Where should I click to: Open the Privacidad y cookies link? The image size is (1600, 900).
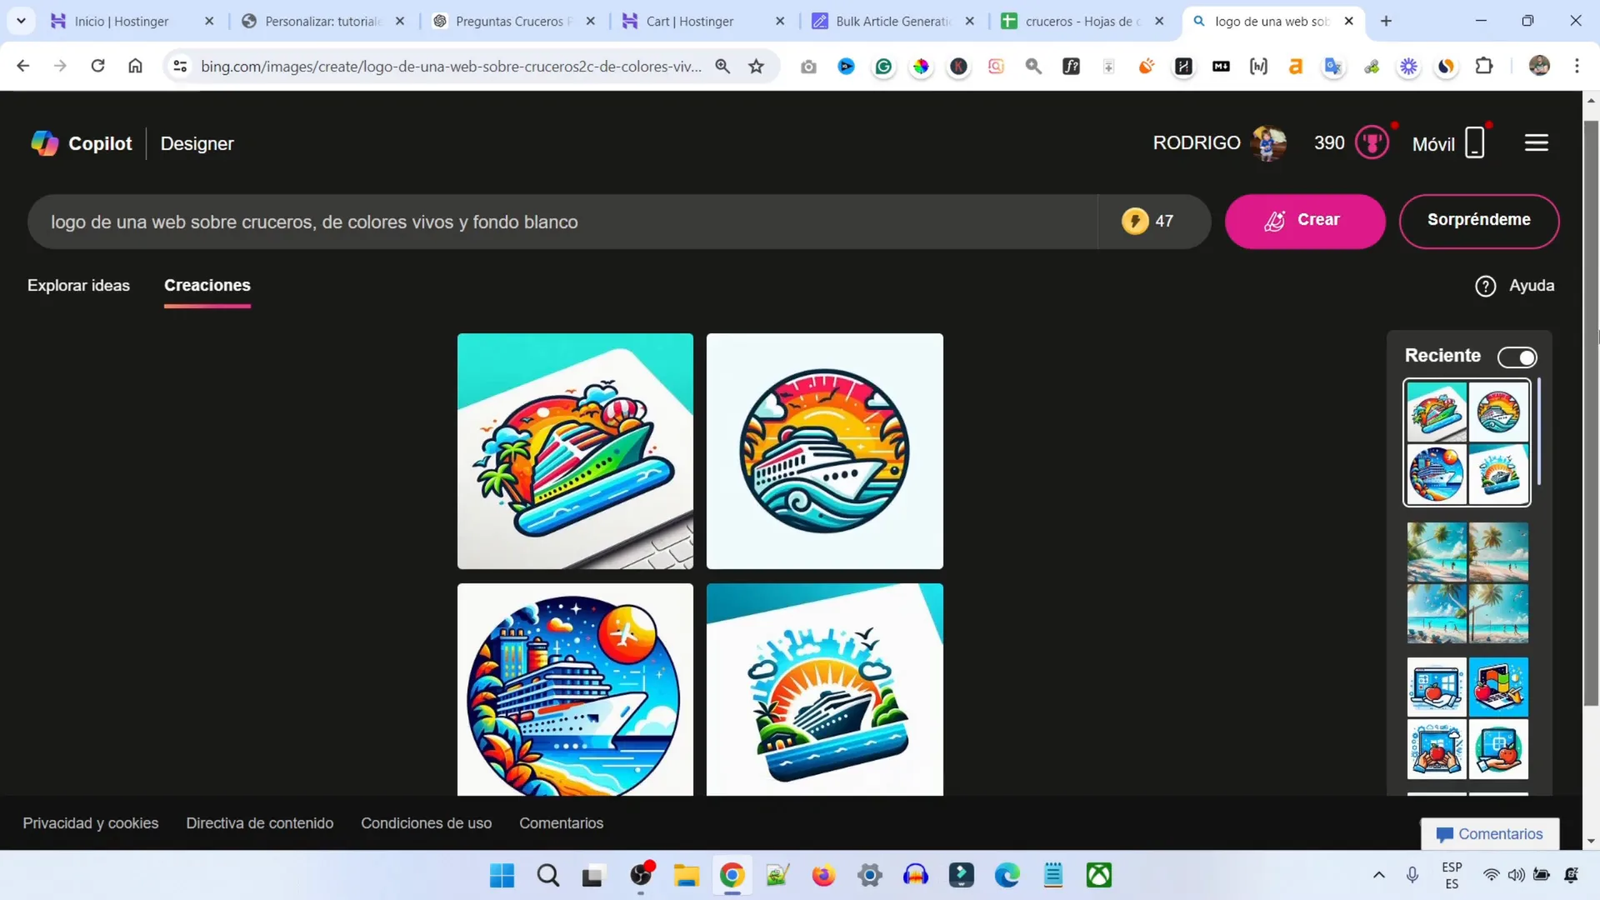90,823
